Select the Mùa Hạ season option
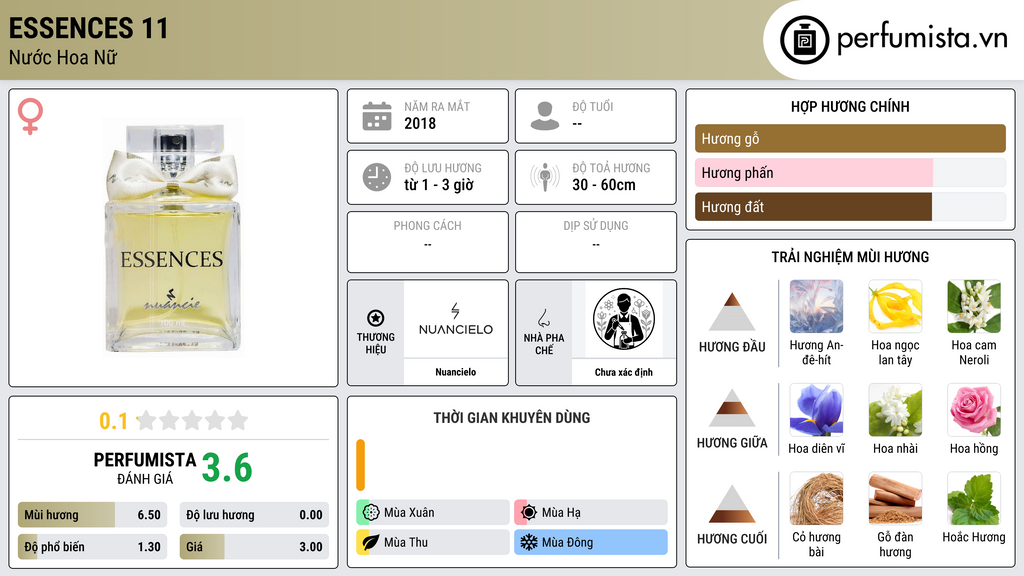Image resolution: width=1024 pixels, height=576 pixels. 591,513
